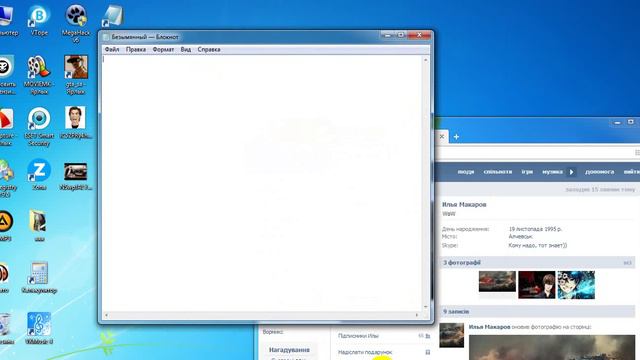Open the second photo thumbnail with anime boy

tap(537, 285)
